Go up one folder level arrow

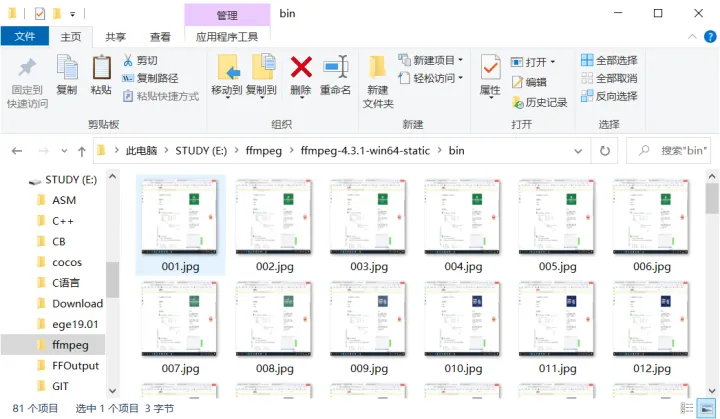point(82,151)
